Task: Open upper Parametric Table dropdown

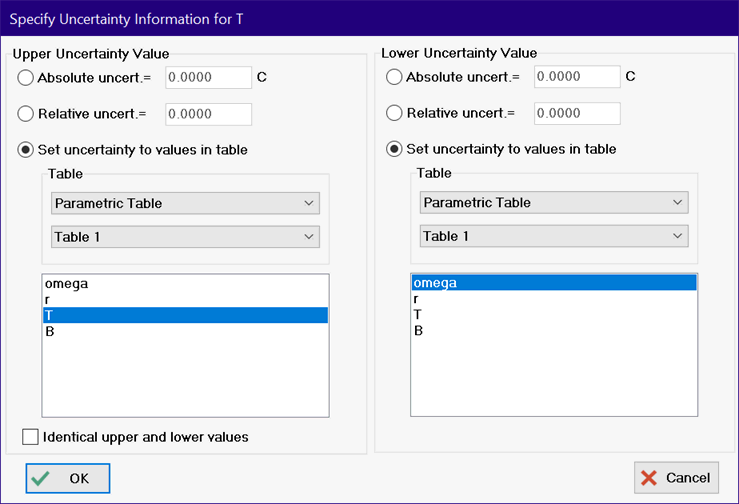Action: pos(185,204)
